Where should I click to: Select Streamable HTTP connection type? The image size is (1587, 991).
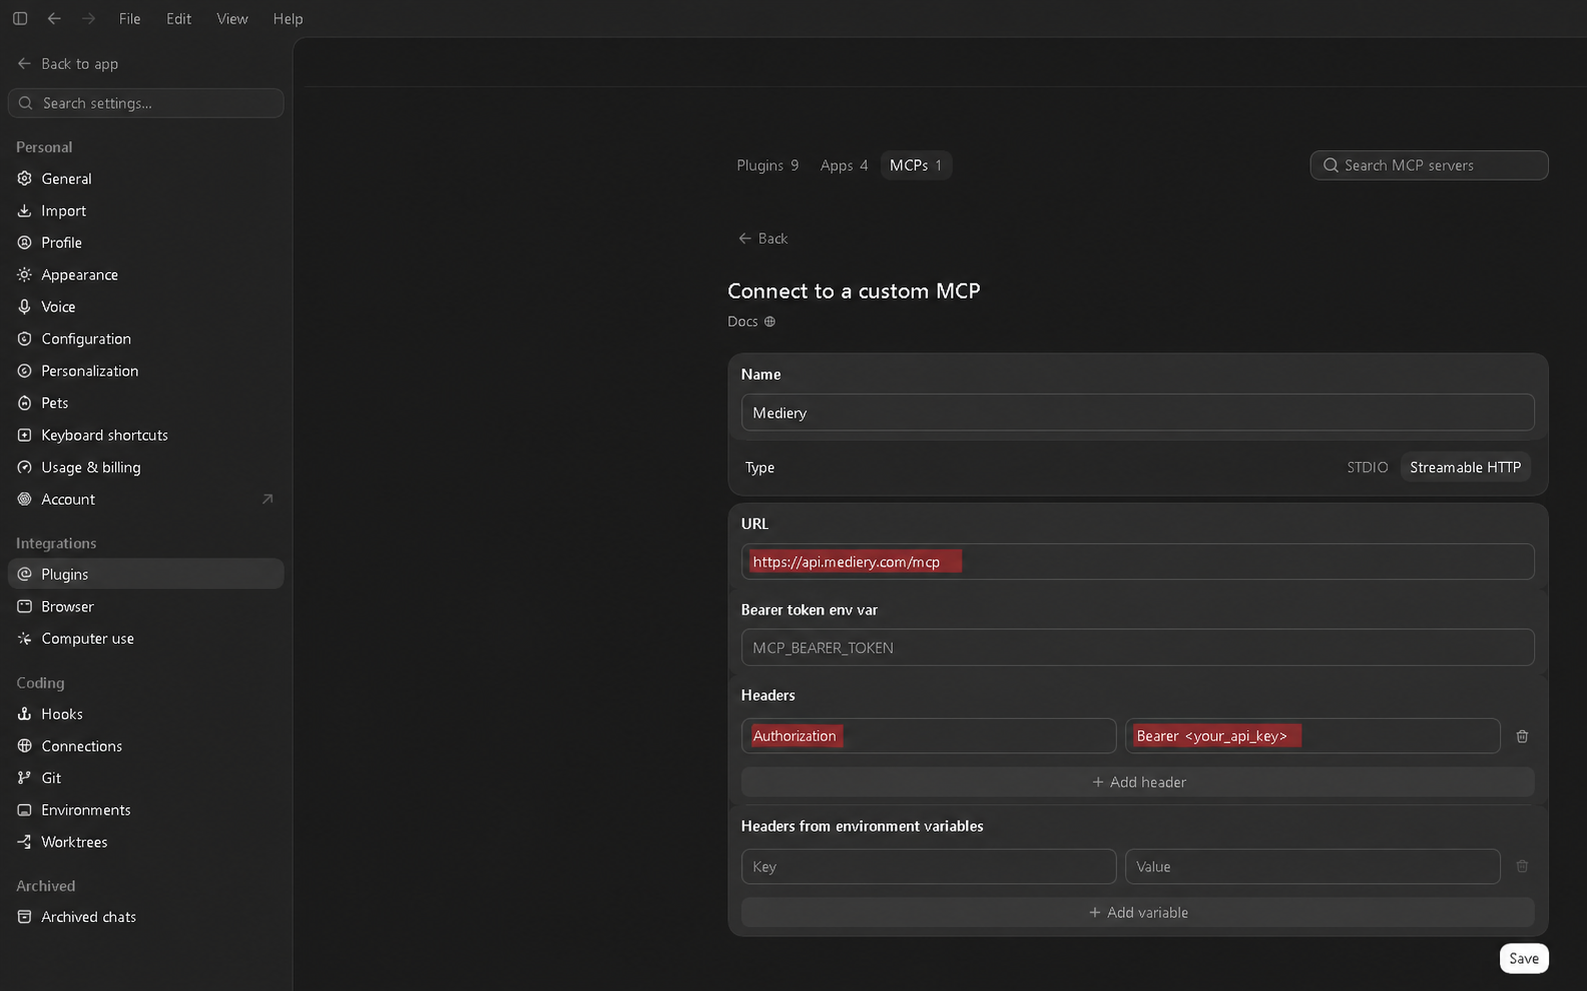point(1465,467)
